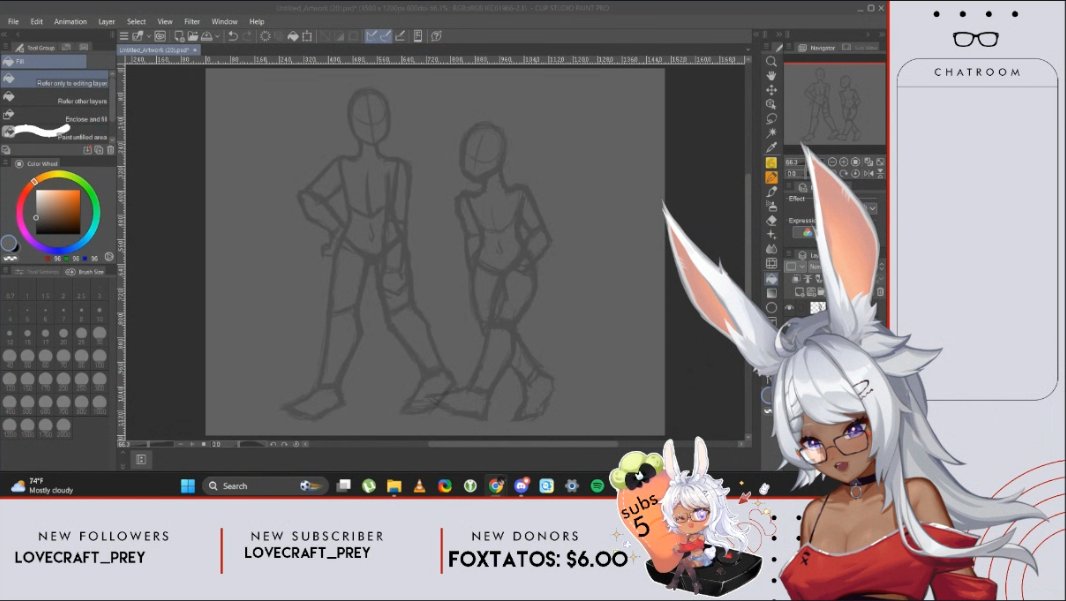Image resolution: width=1066 pixels, height=601 pixels.
Task: Click the Navigator canvas thumbnail
Action: point(834,105)
